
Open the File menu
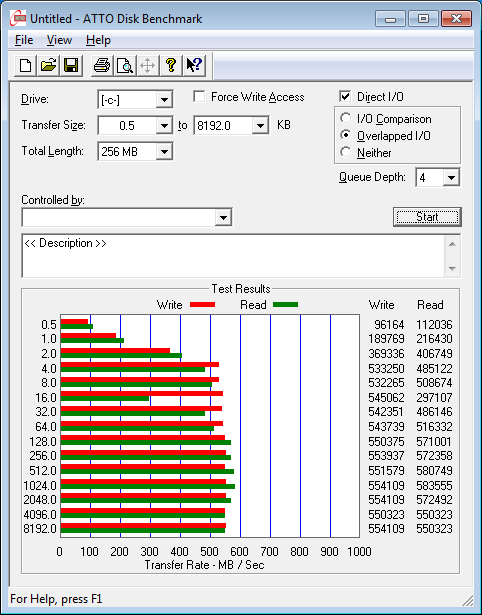coord(24,40)
